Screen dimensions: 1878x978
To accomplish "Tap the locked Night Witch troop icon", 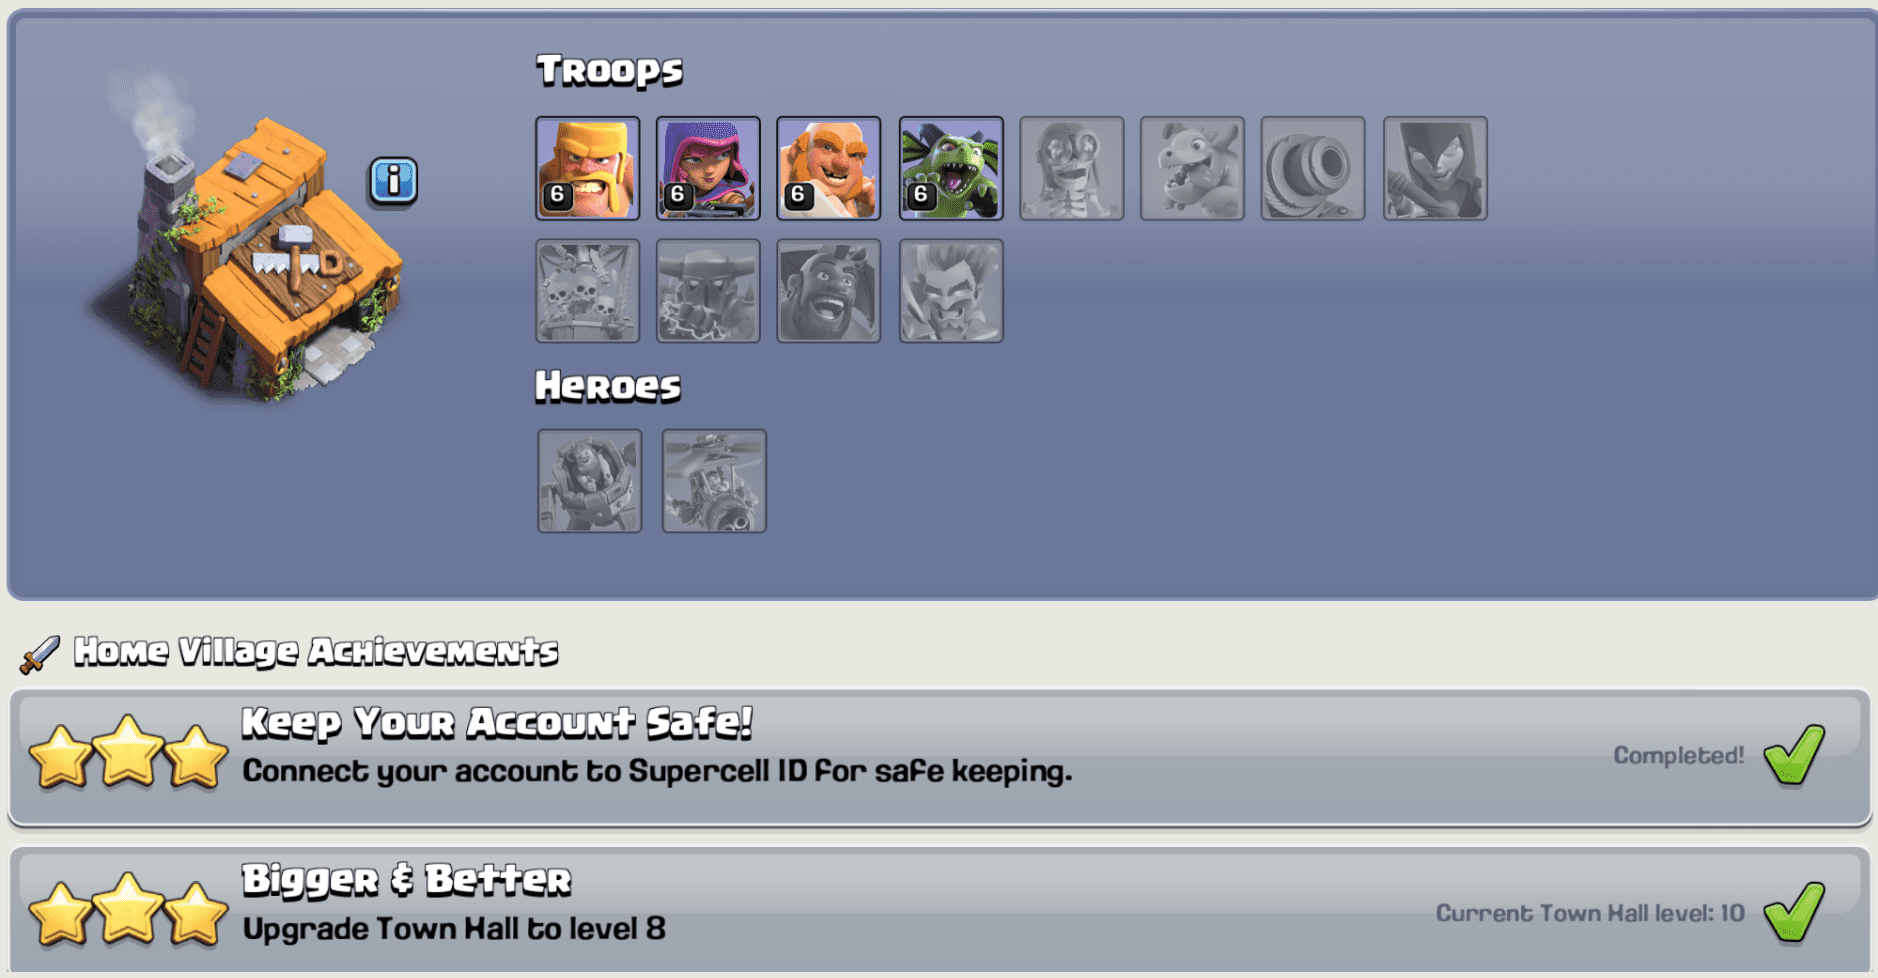I will [x=1435, y=168].
